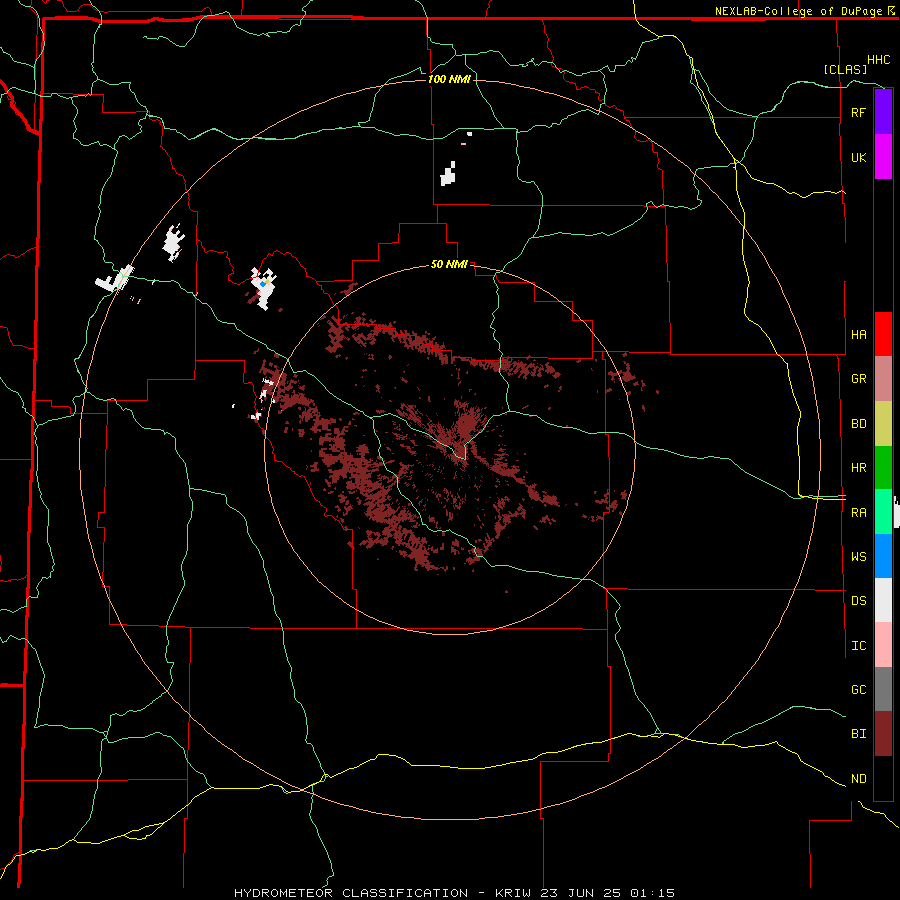The width and height of the screenshot is (900, 900).
Task: Pick the WS blue legend swatch
Action: pos(883,556)
